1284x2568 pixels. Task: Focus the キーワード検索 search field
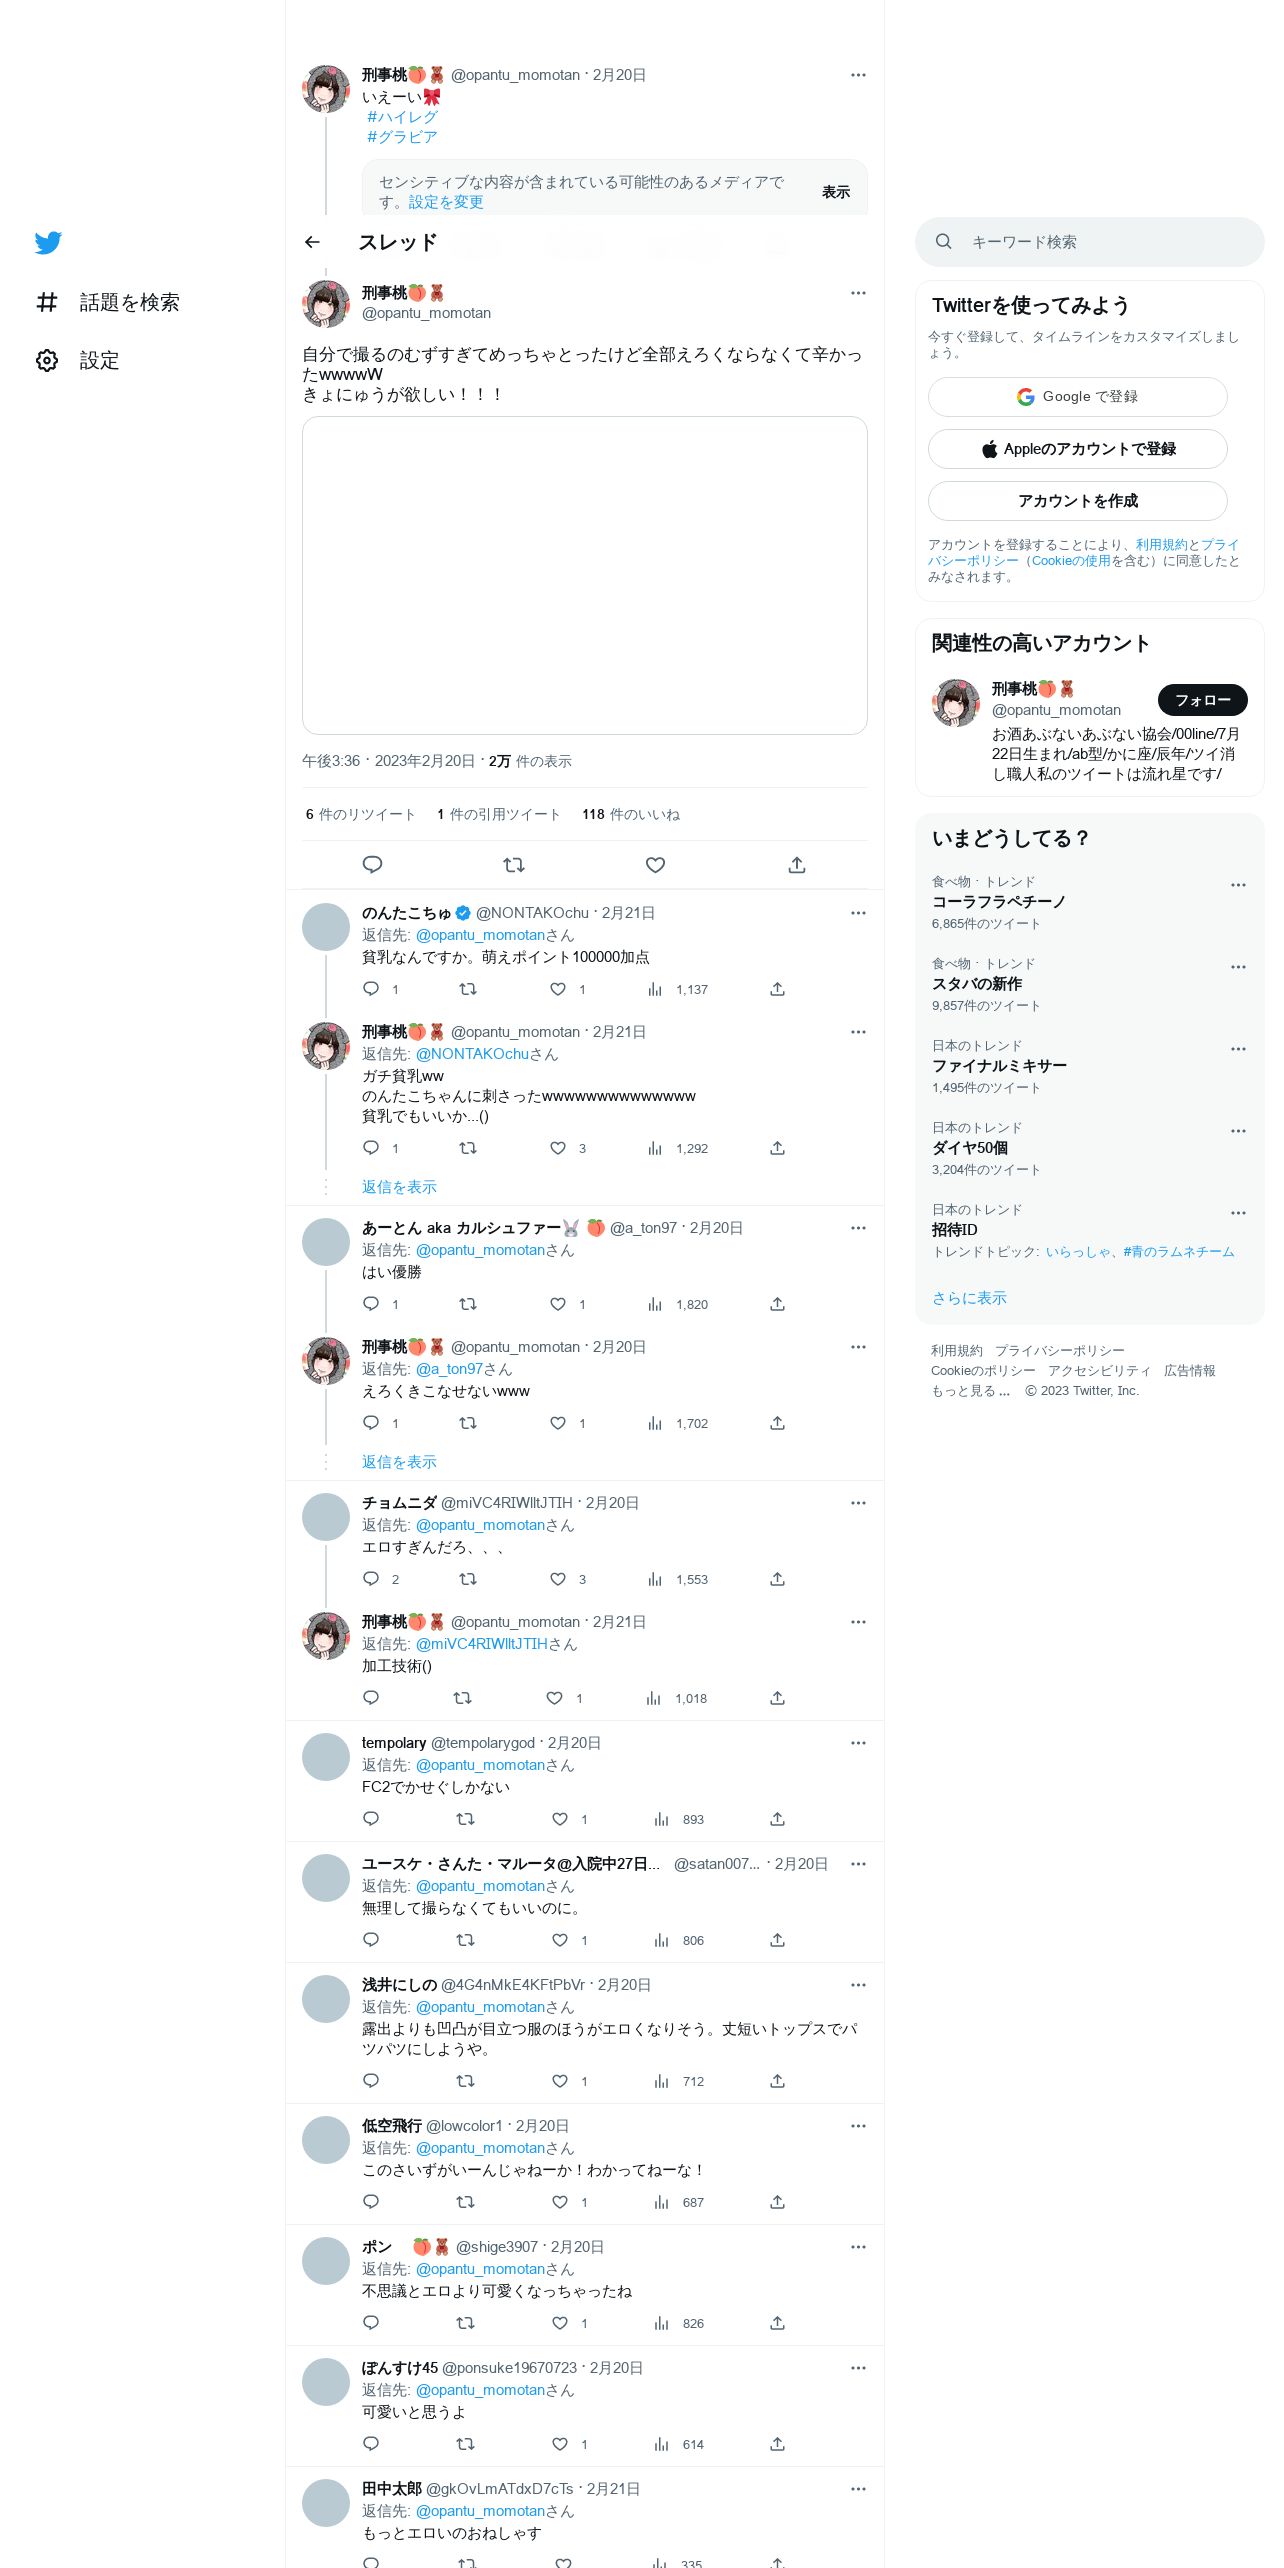point(1089,242)
